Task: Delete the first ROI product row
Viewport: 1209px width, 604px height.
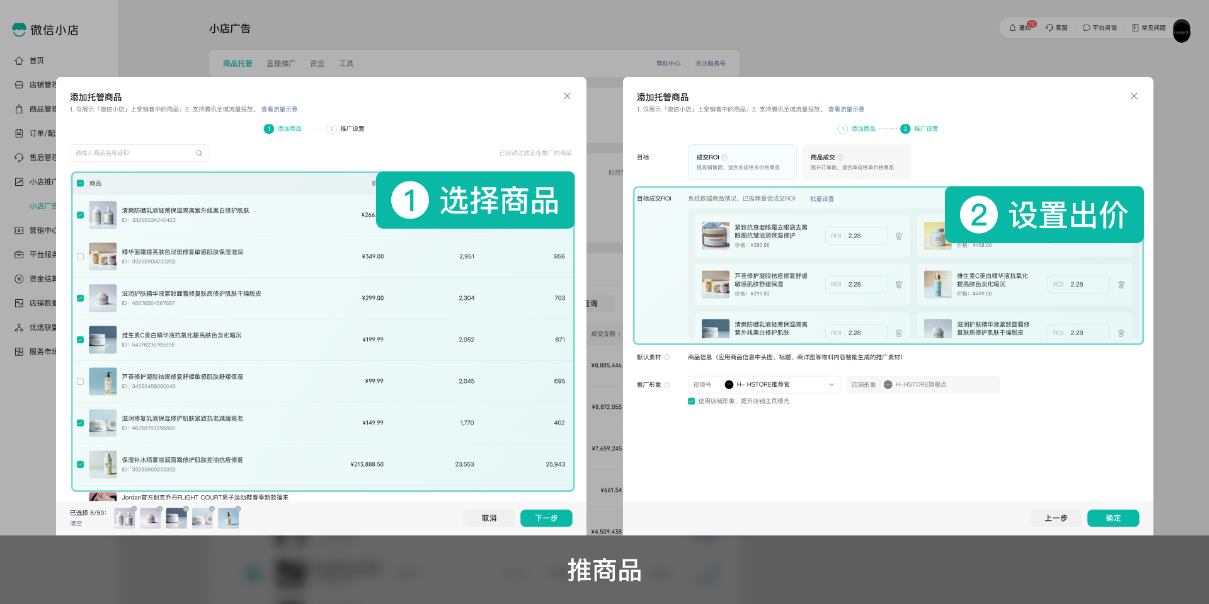Action: coord(898,236)
